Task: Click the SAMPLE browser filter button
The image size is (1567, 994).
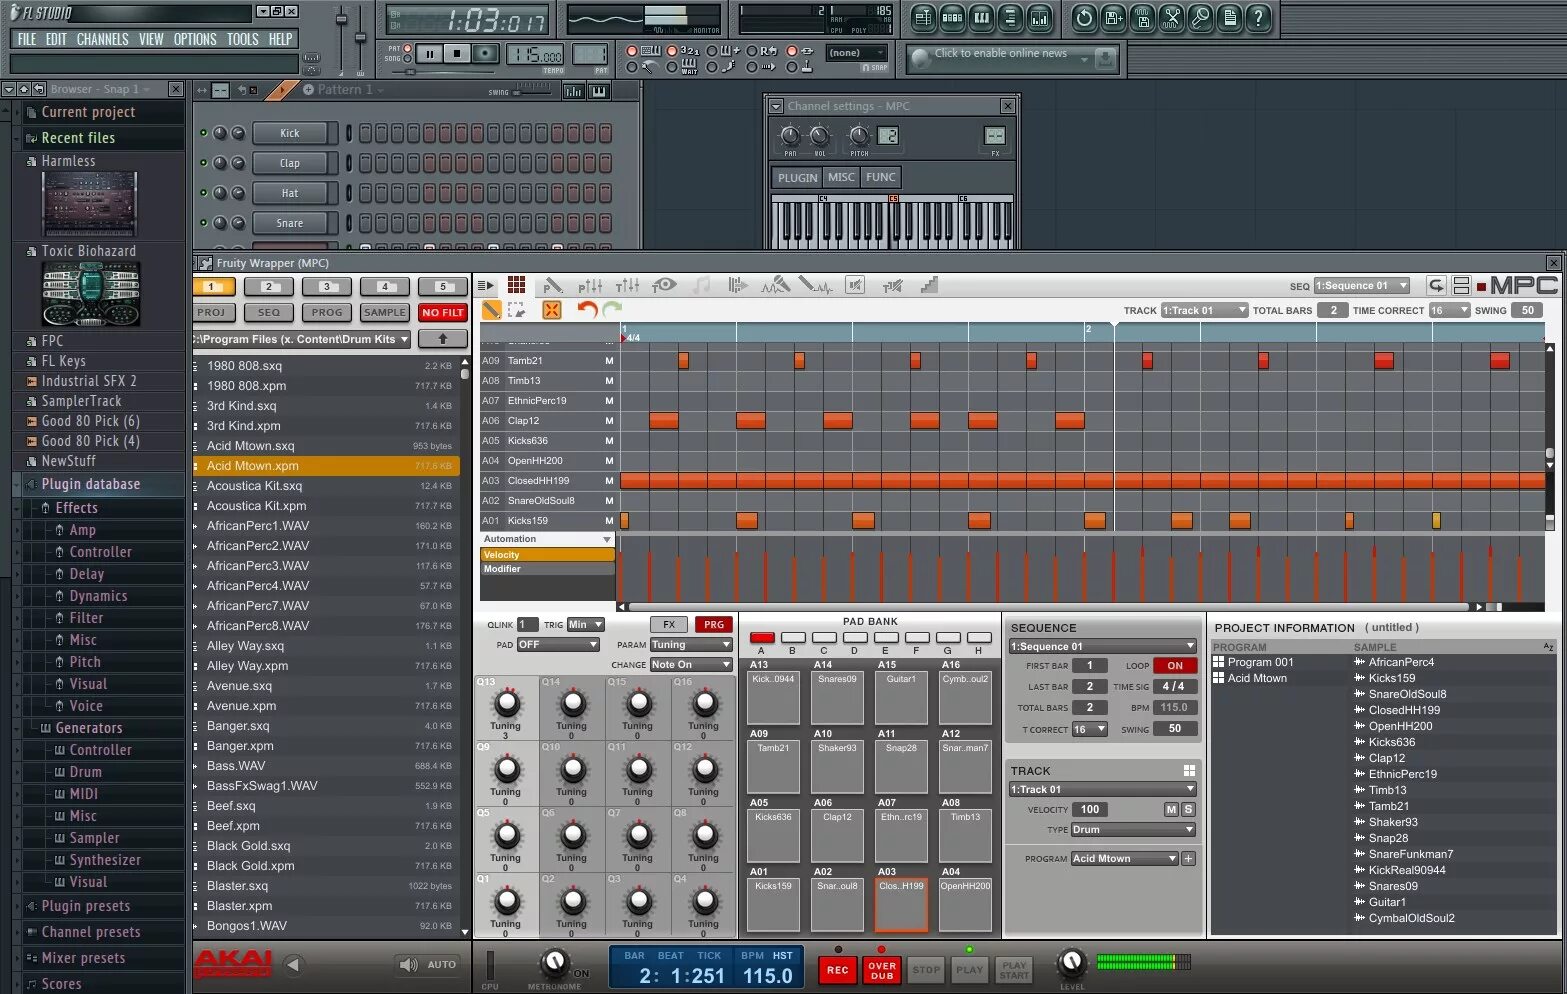Action: (x=385, y=312)
